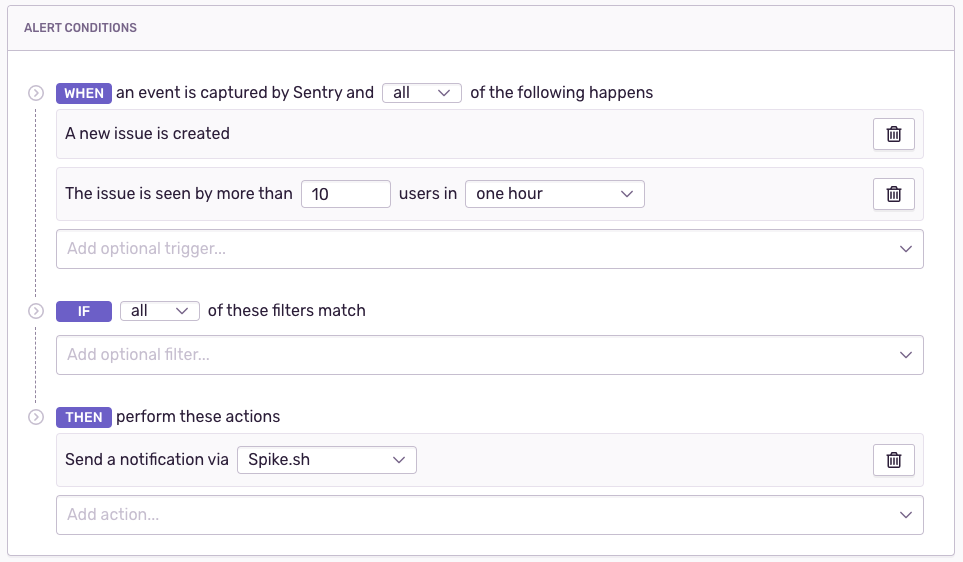Open the Spike.sh notification service dropdown
The image size is (963, 562).
tap(326, 460)
